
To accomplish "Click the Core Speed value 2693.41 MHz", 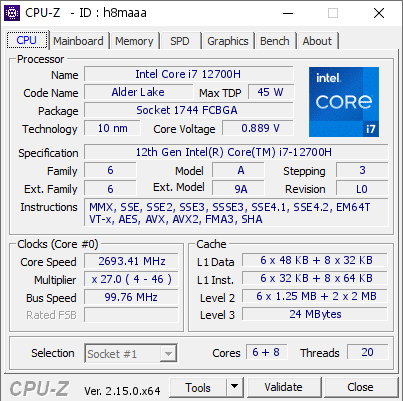I will (131, 261).
